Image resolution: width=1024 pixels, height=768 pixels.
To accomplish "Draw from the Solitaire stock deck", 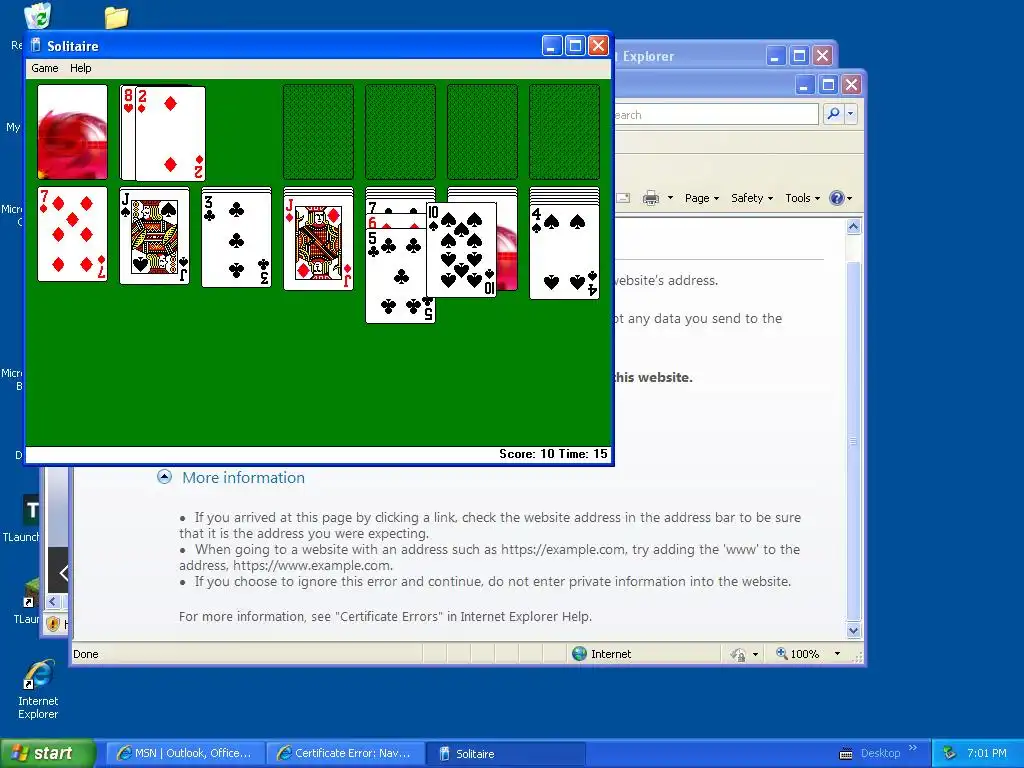I will pyautogui.click(x=72, y=131).
